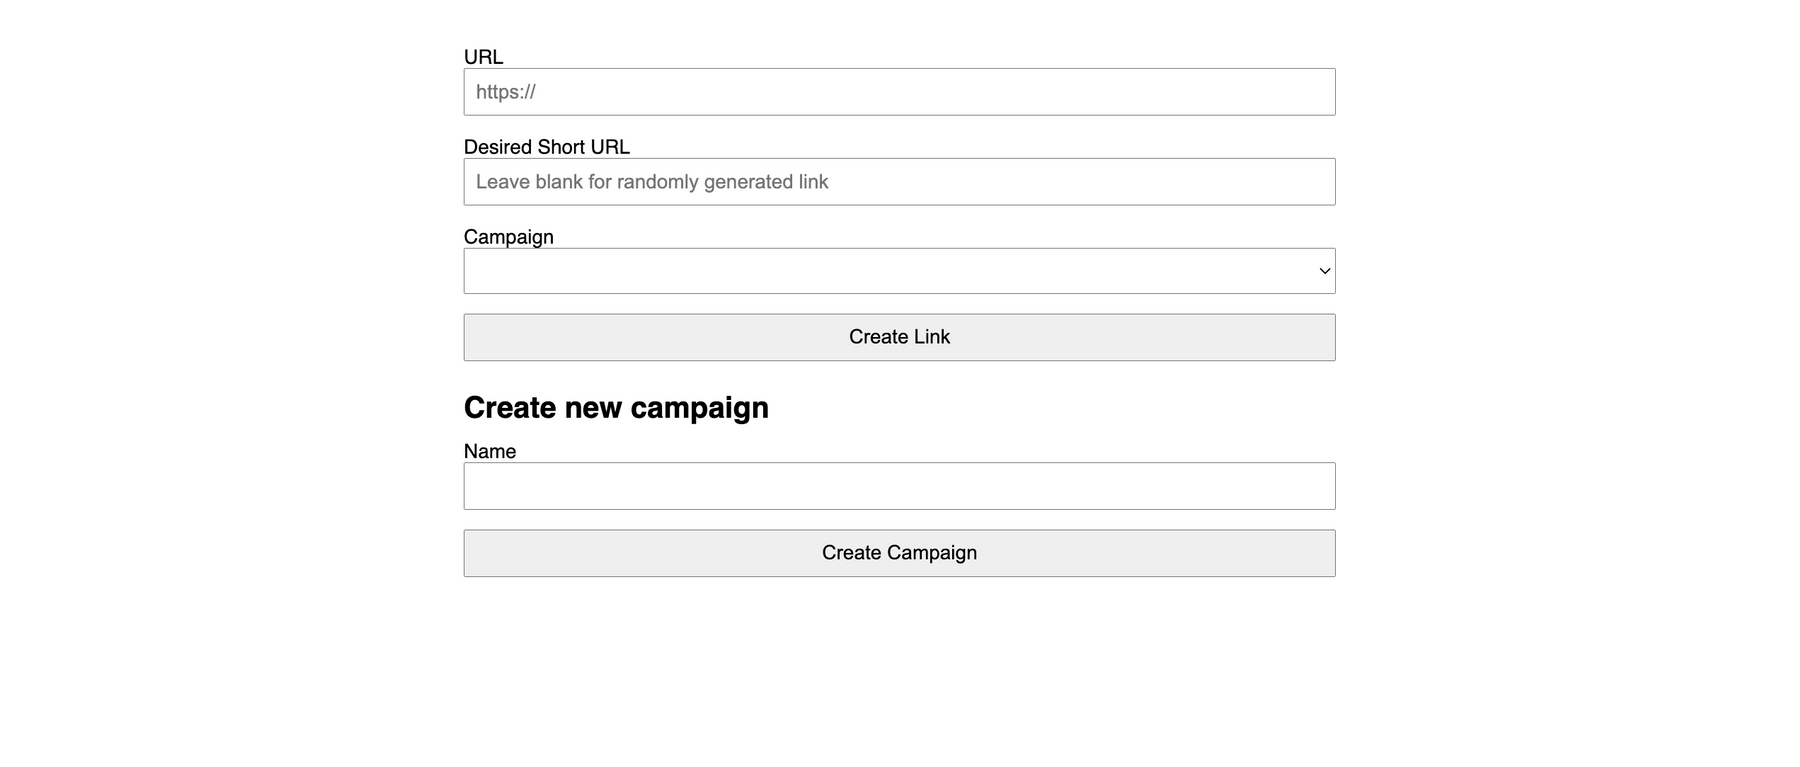The width and height of the screenshot is (1800, 767).
Task: Open the Campaign dropdown
Action: pos(899,271)
